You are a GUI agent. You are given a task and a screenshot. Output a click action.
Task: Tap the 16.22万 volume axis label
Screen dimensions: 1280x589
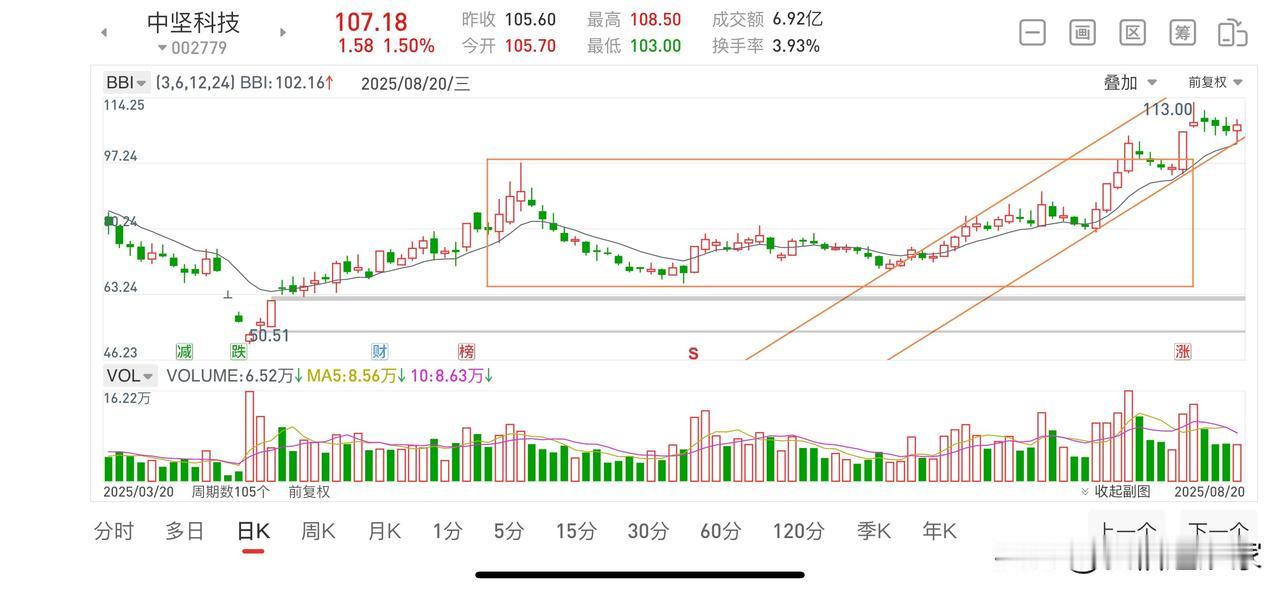[x=128, y=398]
